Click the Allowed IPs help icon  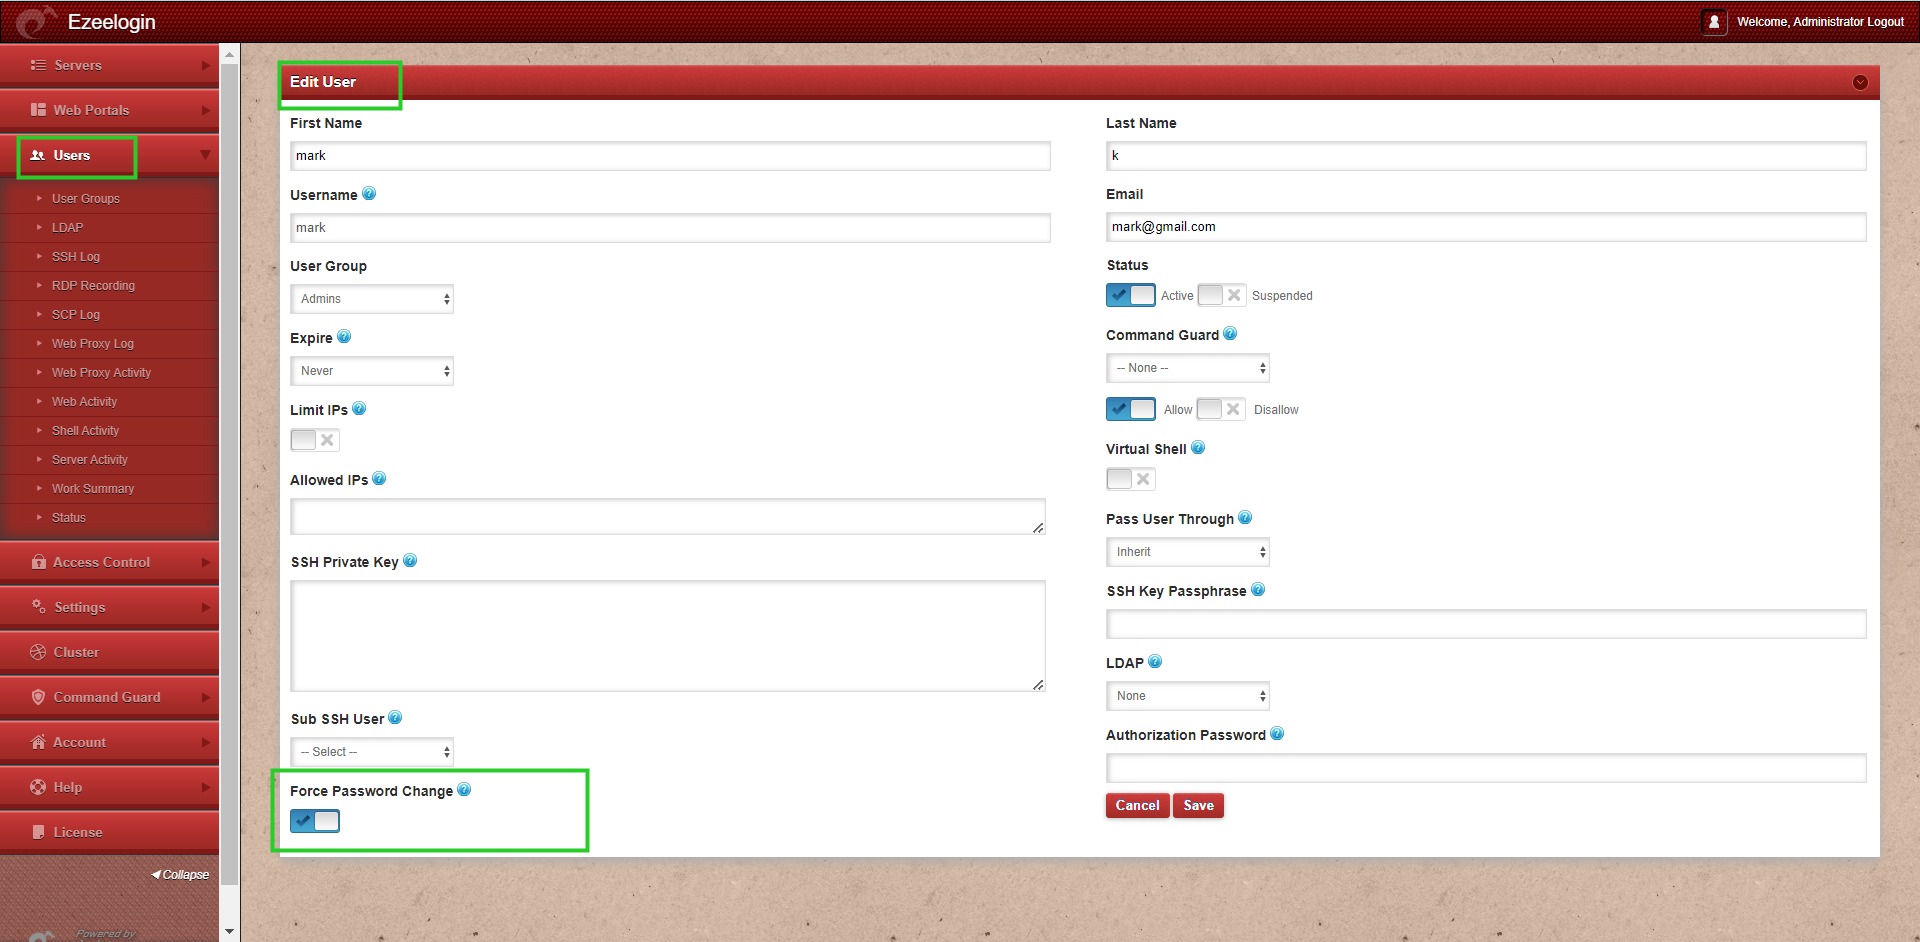coord(379,479)
